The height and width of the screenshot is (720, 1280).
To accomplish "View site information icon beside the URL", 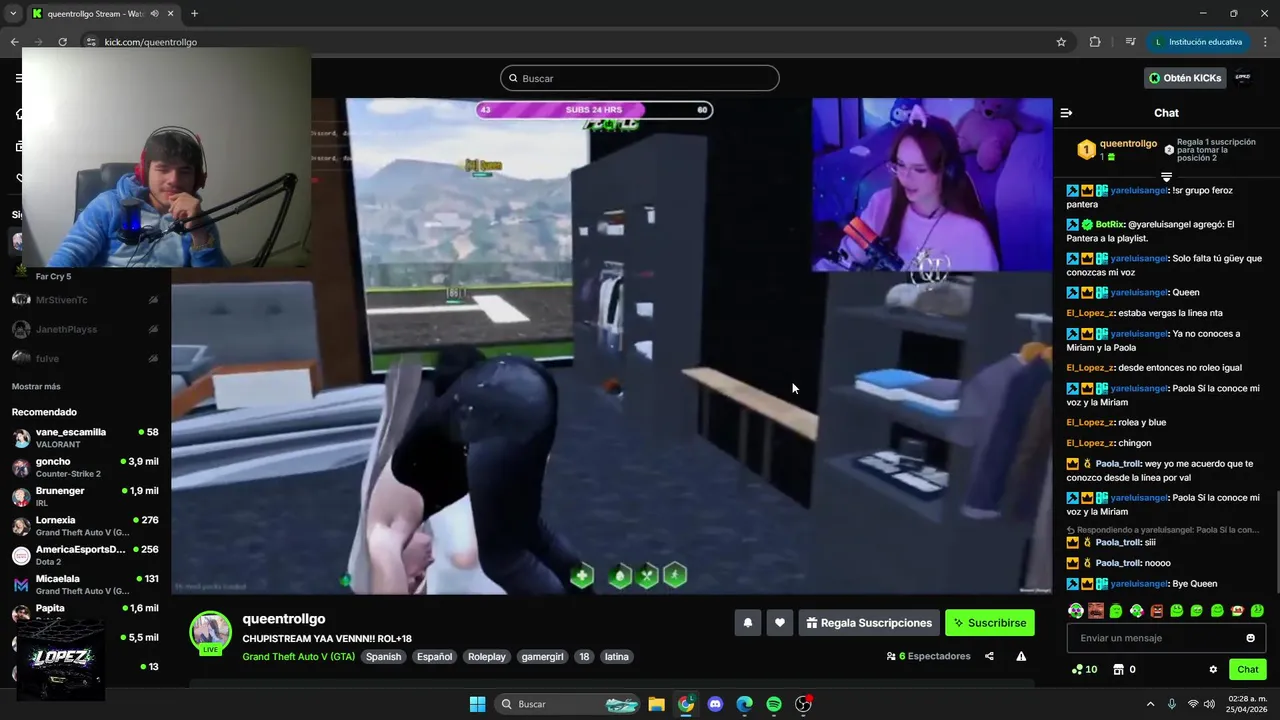I will (x=90, y=42).
